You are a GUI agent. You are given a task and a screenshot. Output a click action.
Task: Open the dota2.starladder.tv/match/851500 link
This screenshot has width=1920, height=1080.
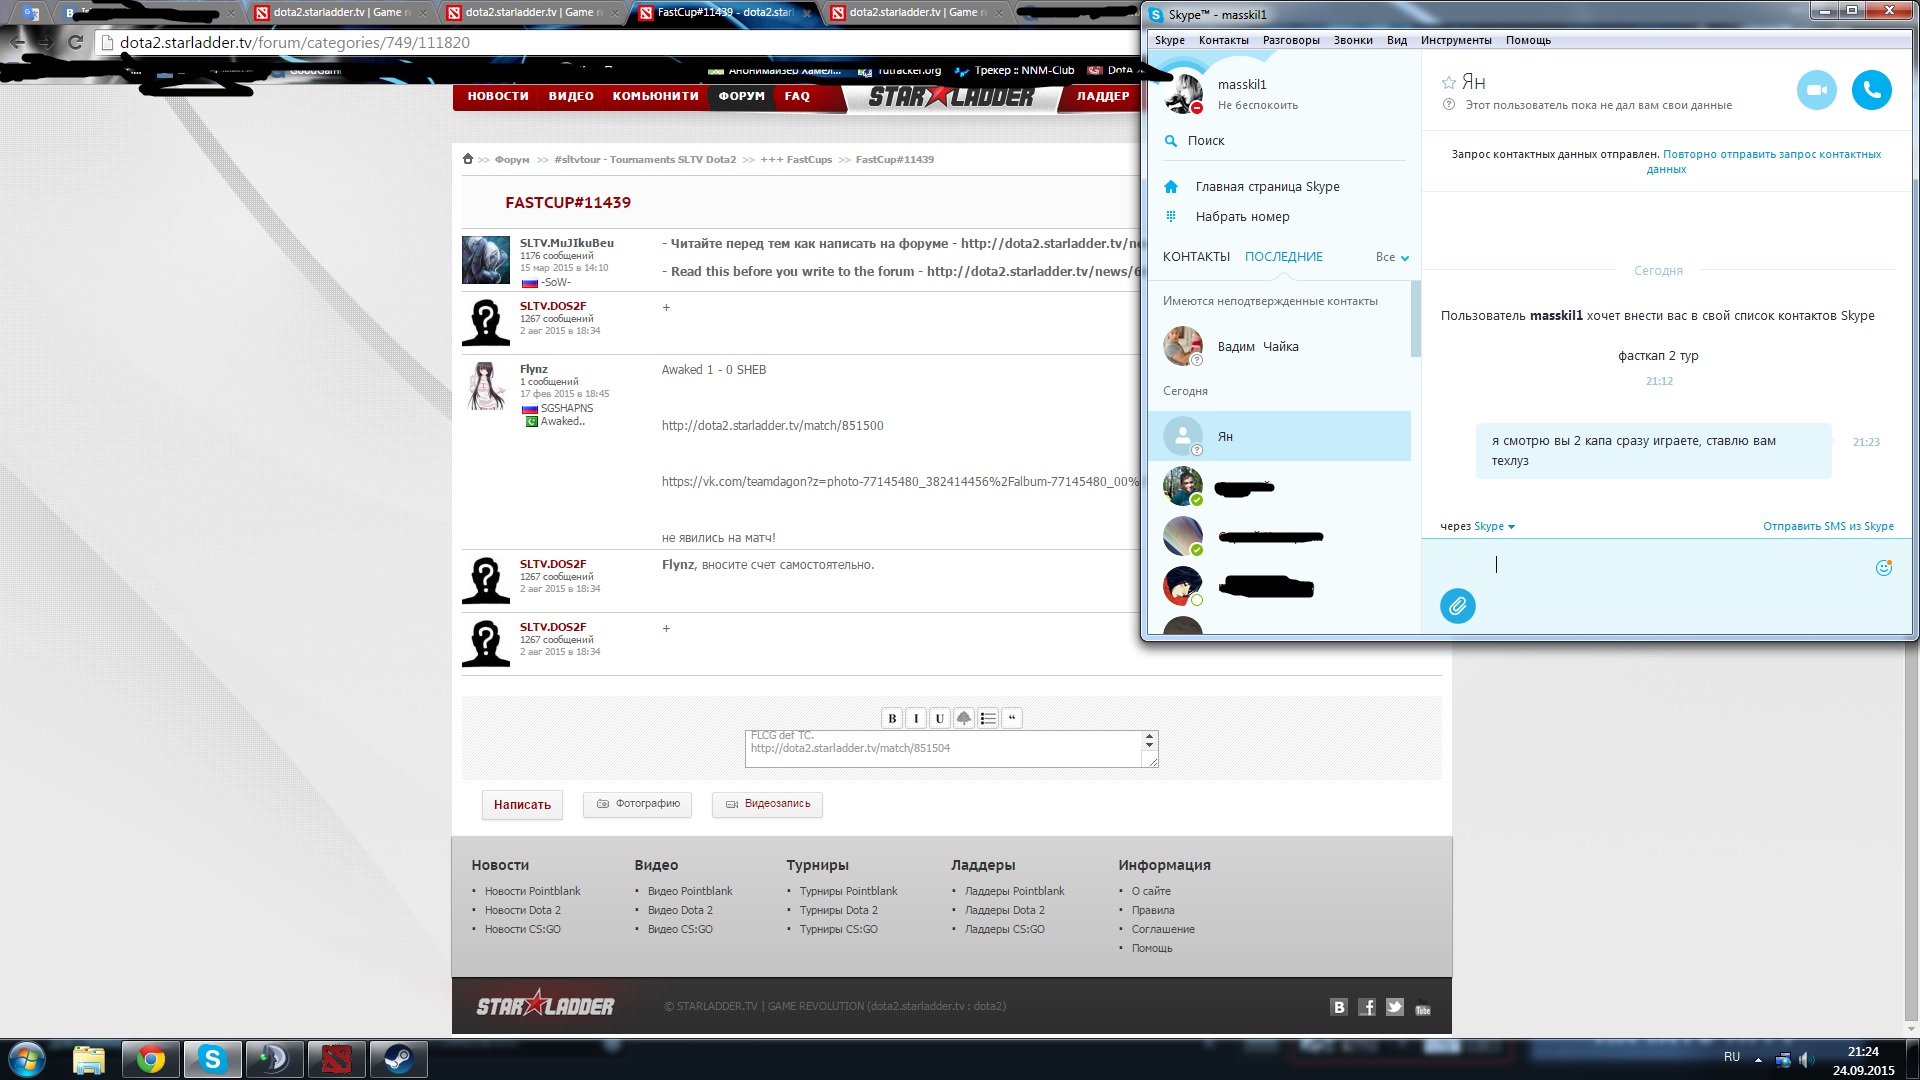coord(772,426)
